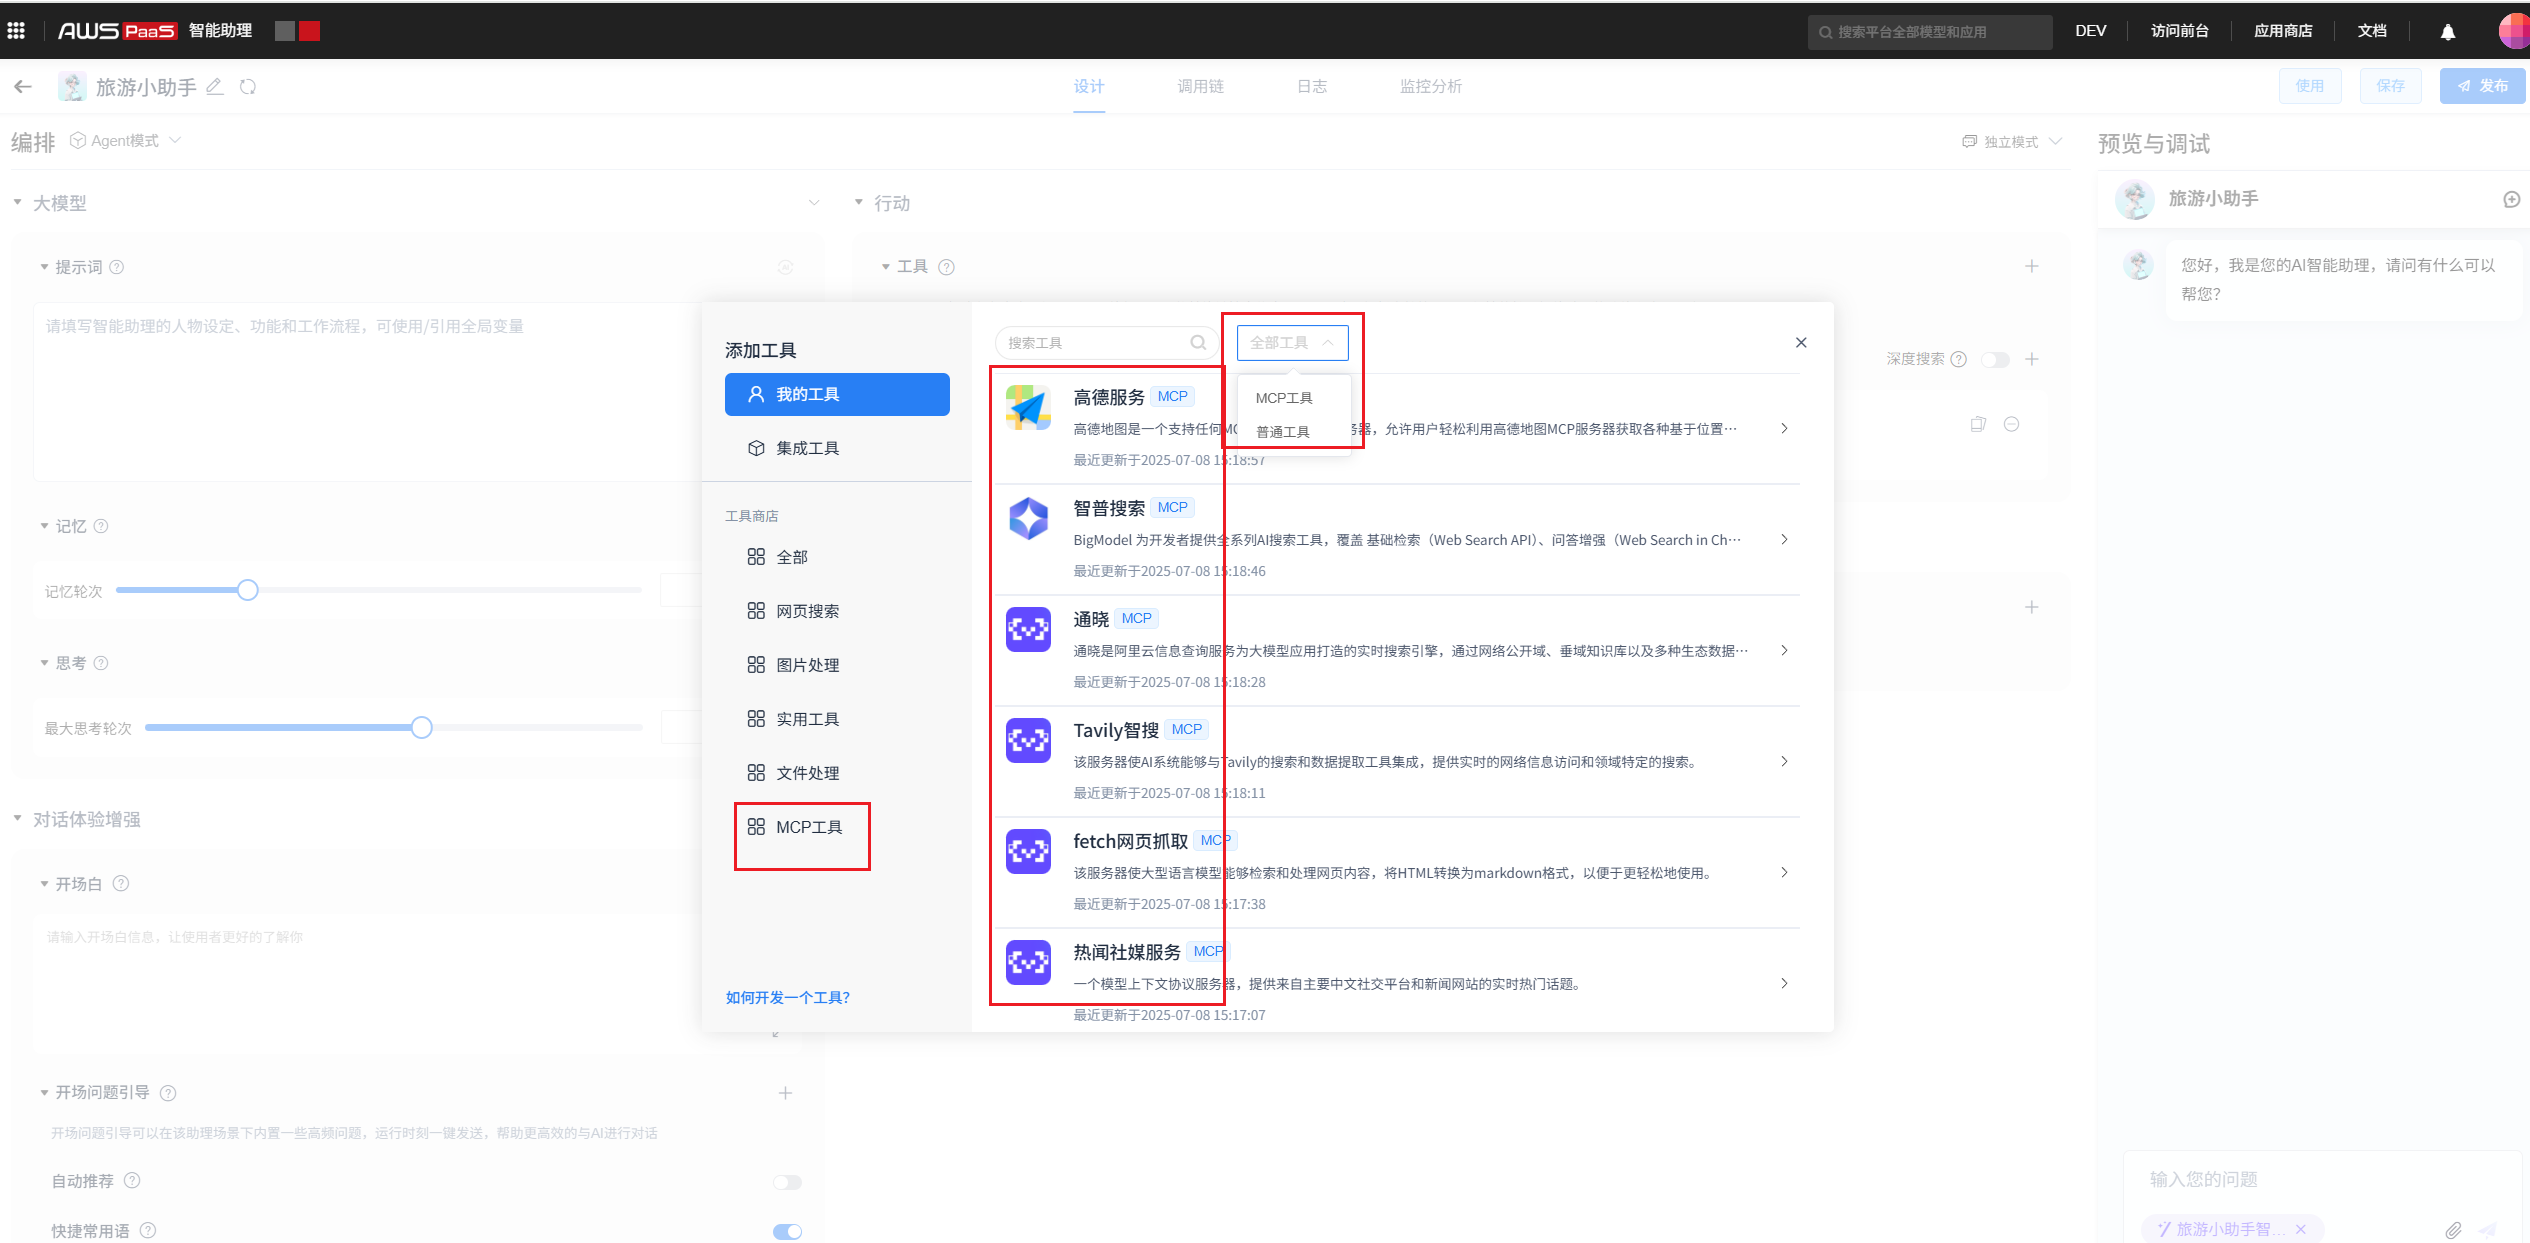Toggle the 快捷常用语 switch
Screen dimensions: 2530x1243
787,1231
